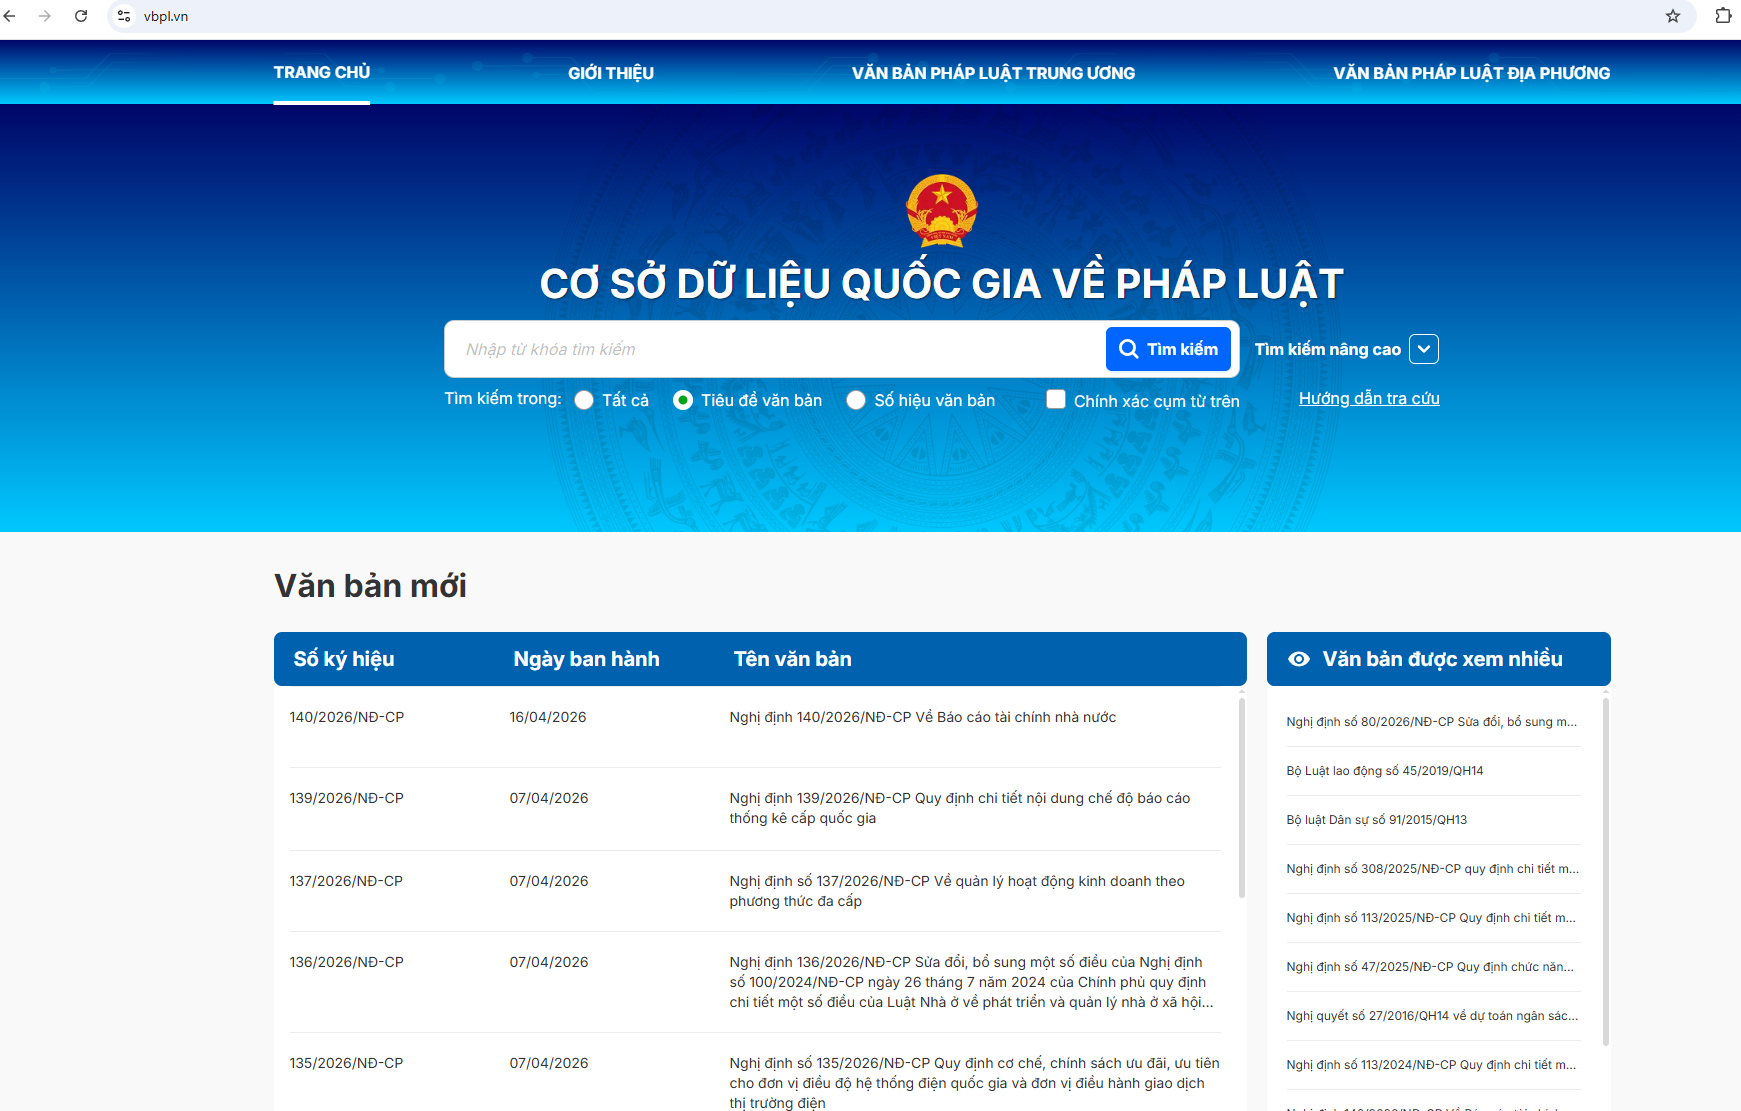Open the "Văn bản pháp luật địa phương" menu
The height and width of the screenshot is (1111, 1741).
pyautogui.click(x=1471, y=73)
